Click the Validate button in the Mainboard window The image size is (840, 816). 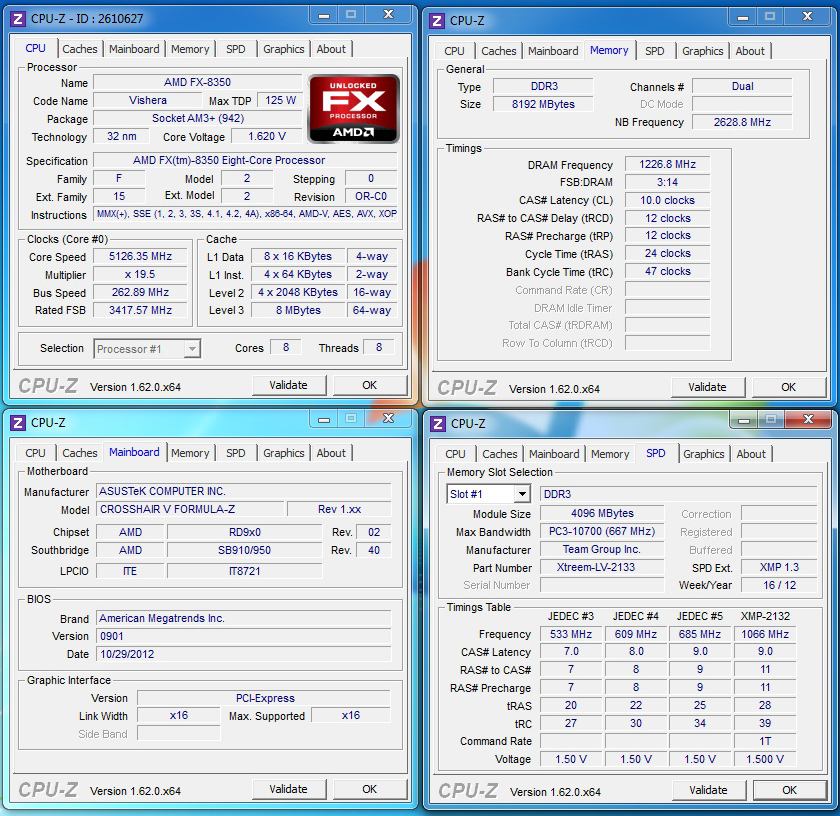pos(288,789)
